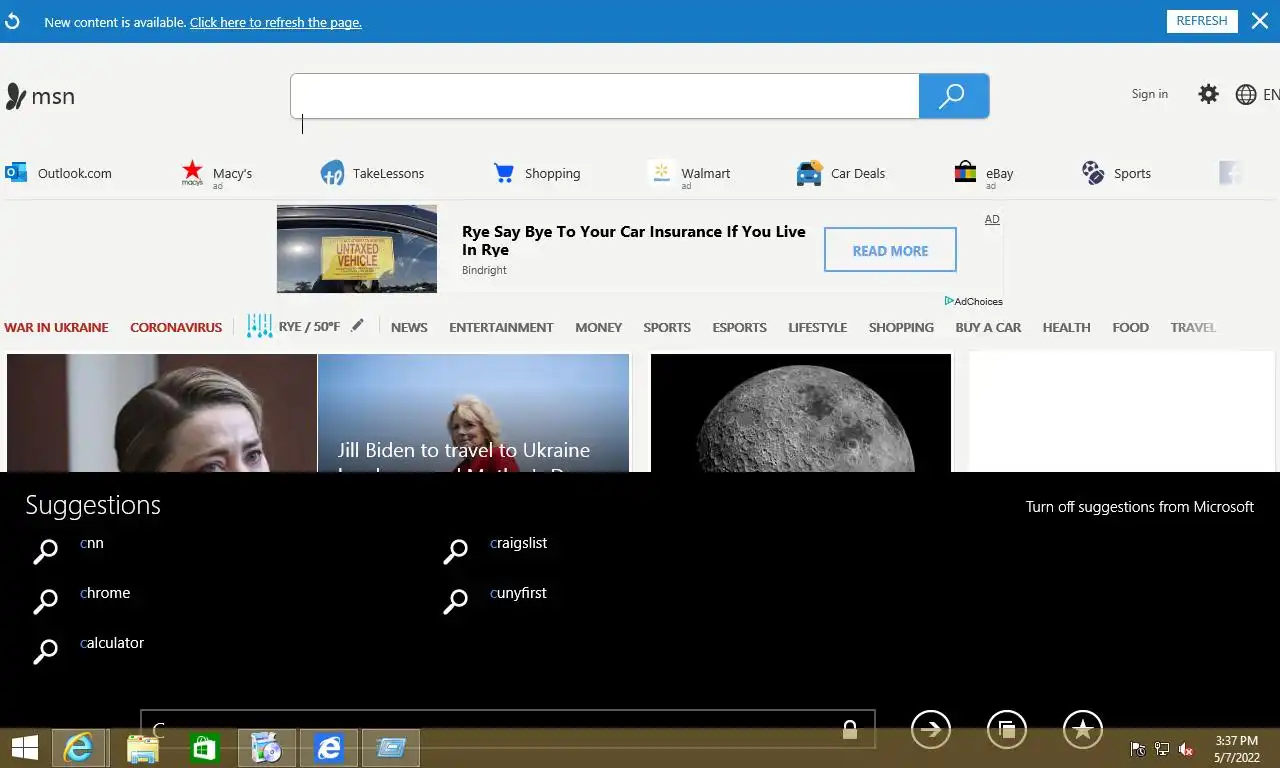Open the Outlook.com shortcut
1280x768 pixels.
pyautogui.click(x=58, y=173)
